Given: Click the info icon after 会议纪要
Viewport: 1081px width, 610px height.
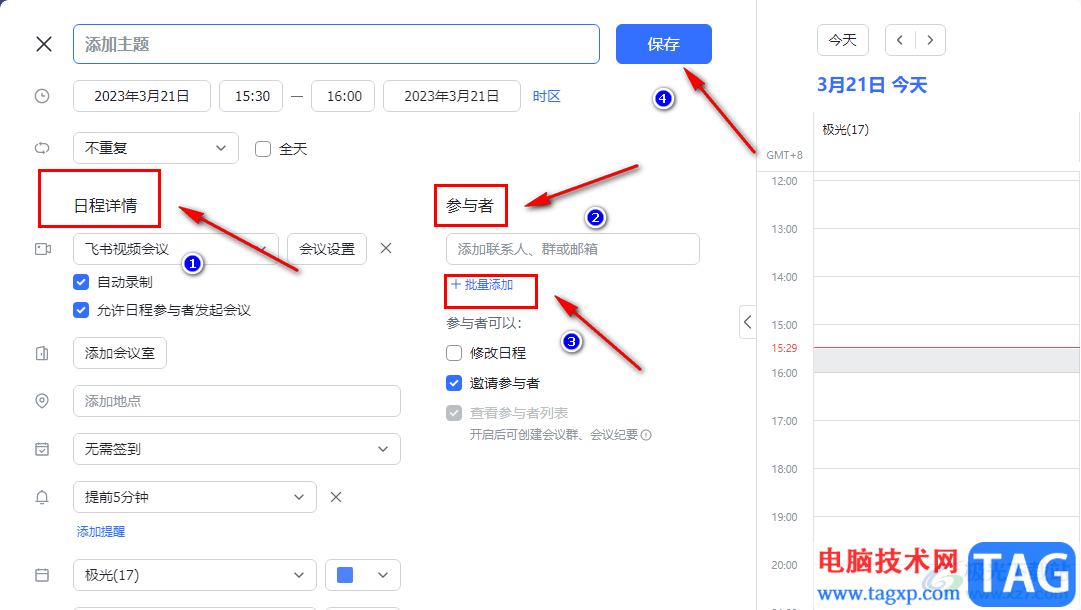Looking at the screenshot, I should [646, 435].
